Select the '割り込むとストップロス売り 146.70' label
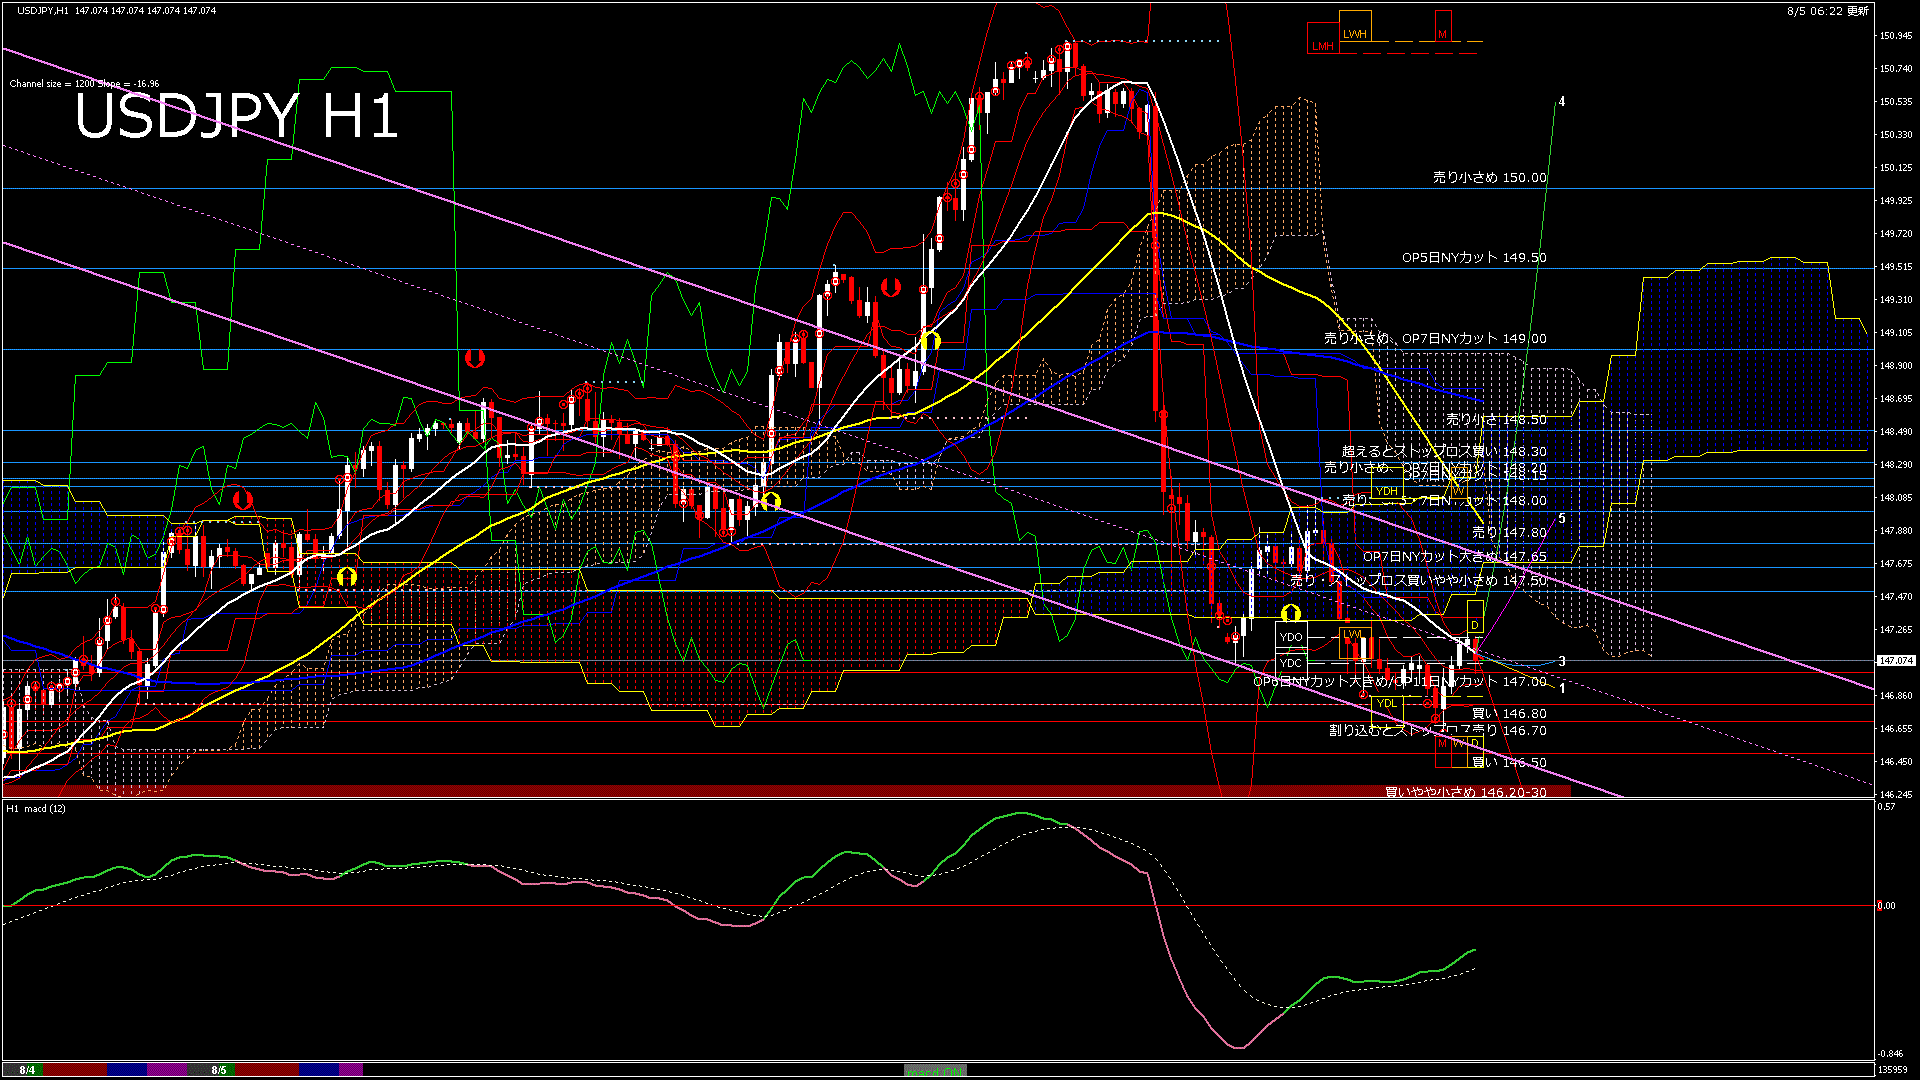This screenshot has height=1080, width=1920. coord(1438,730)
